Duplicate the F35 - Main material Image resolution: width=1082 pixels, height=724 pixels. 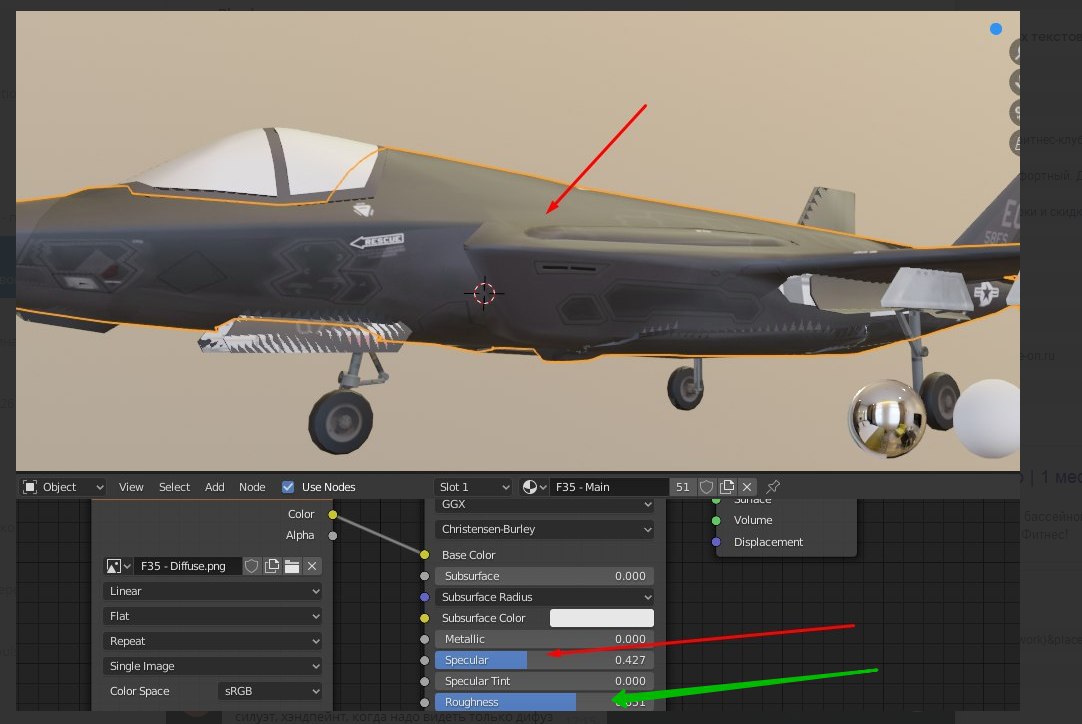[727, 487]
